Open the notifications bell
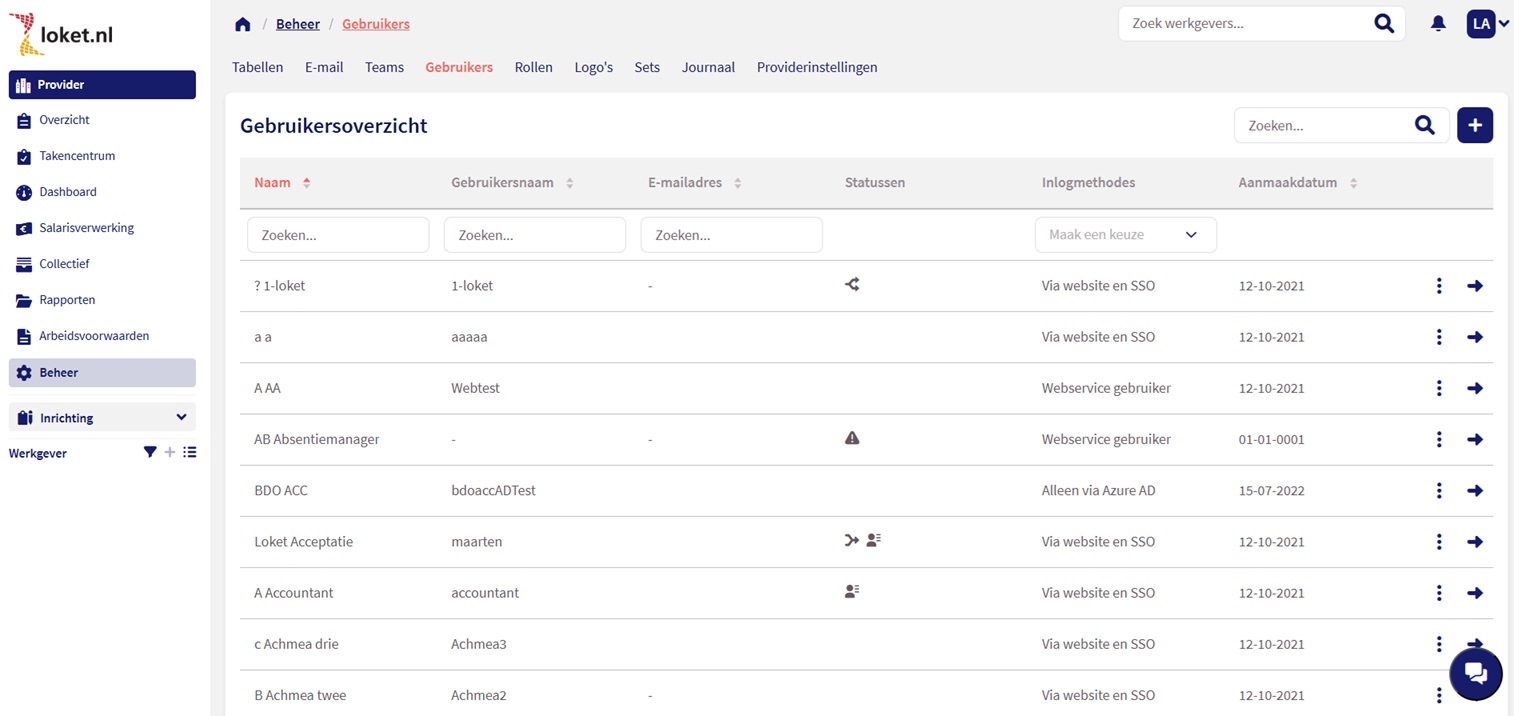This screenshot has height=716, width=1514. tap(1438, 24)
